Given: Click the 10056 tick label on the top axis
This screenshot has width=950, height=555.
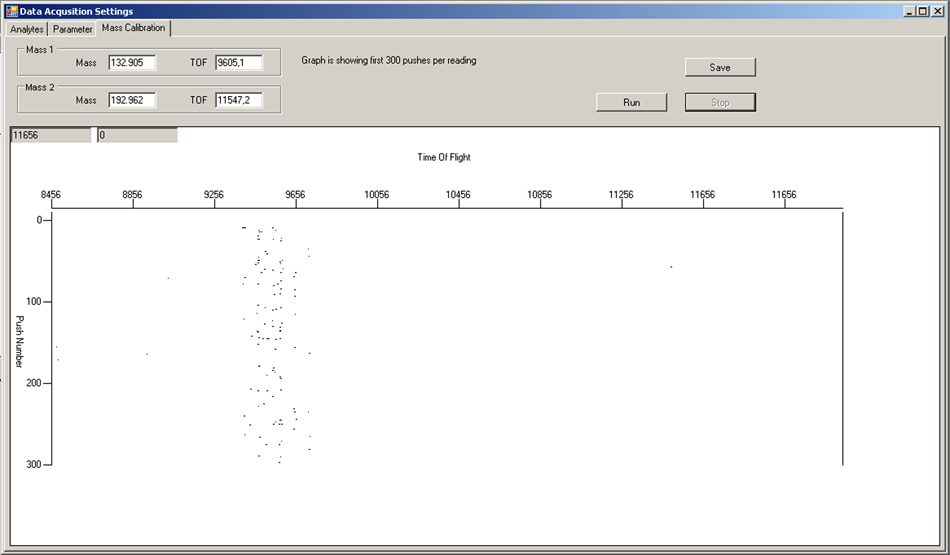Looking at the screenshot, I should (x=376, y=194).
